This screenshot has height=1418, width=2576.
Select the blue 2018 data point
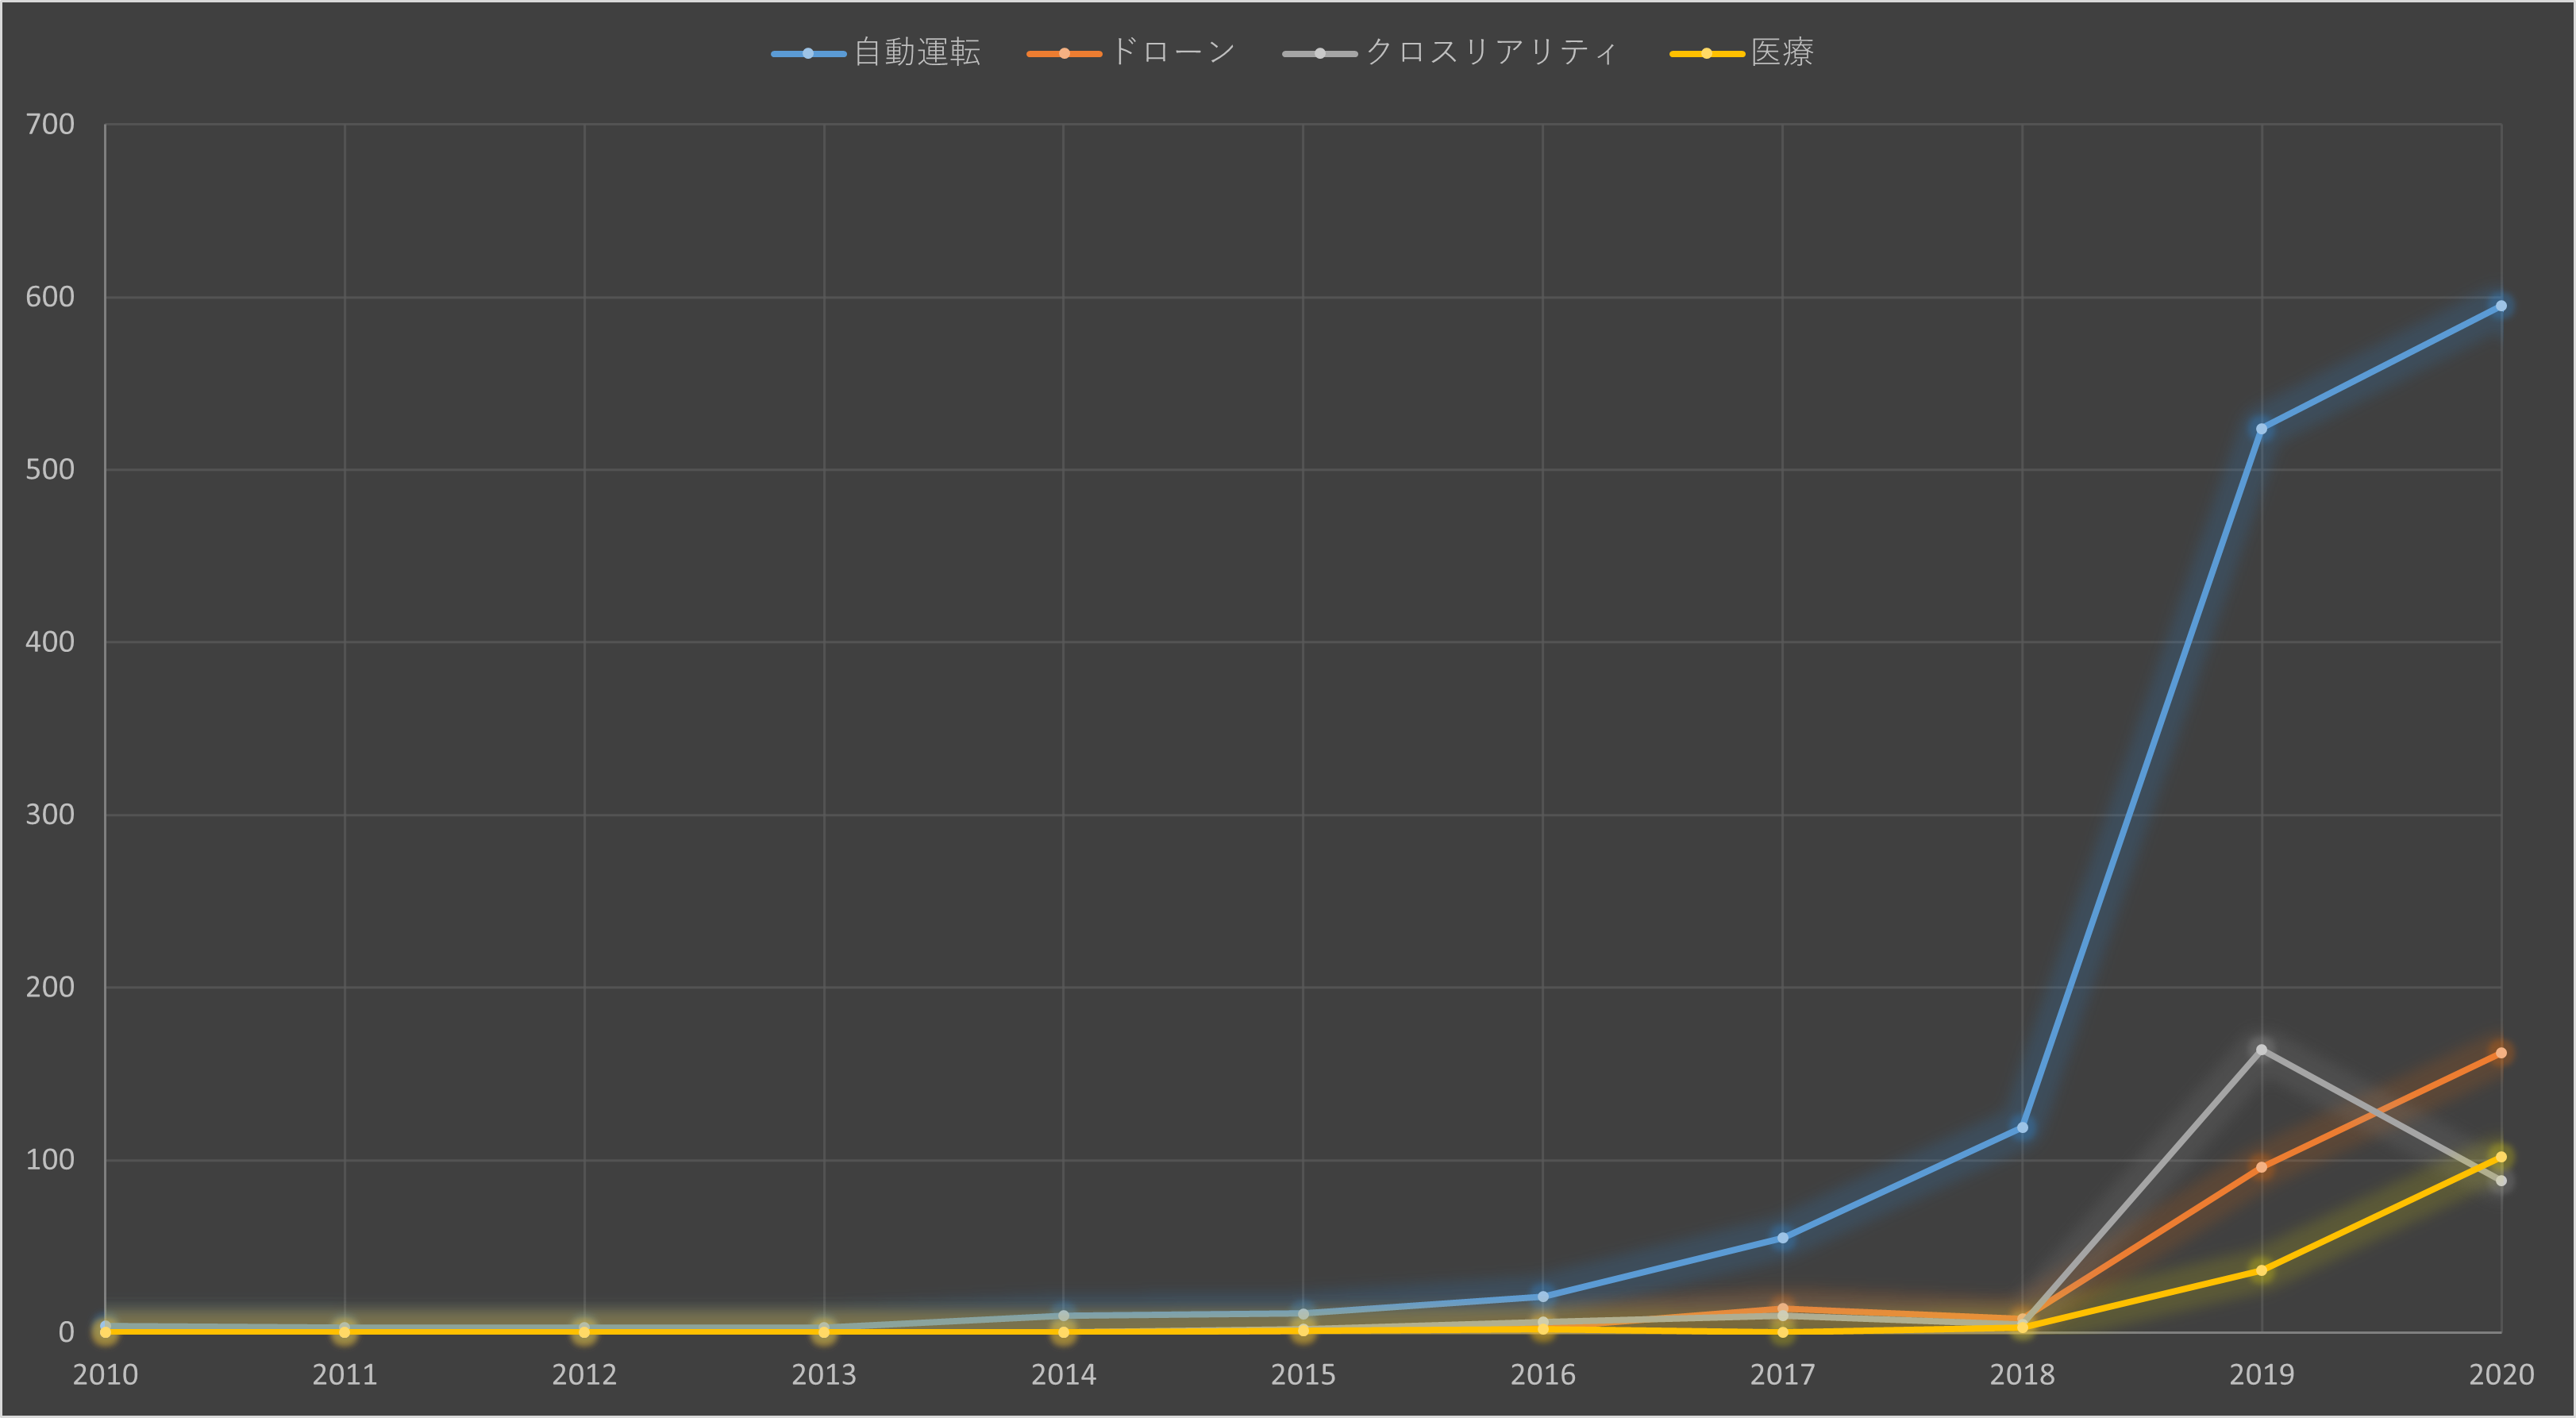[2022, 1128]
